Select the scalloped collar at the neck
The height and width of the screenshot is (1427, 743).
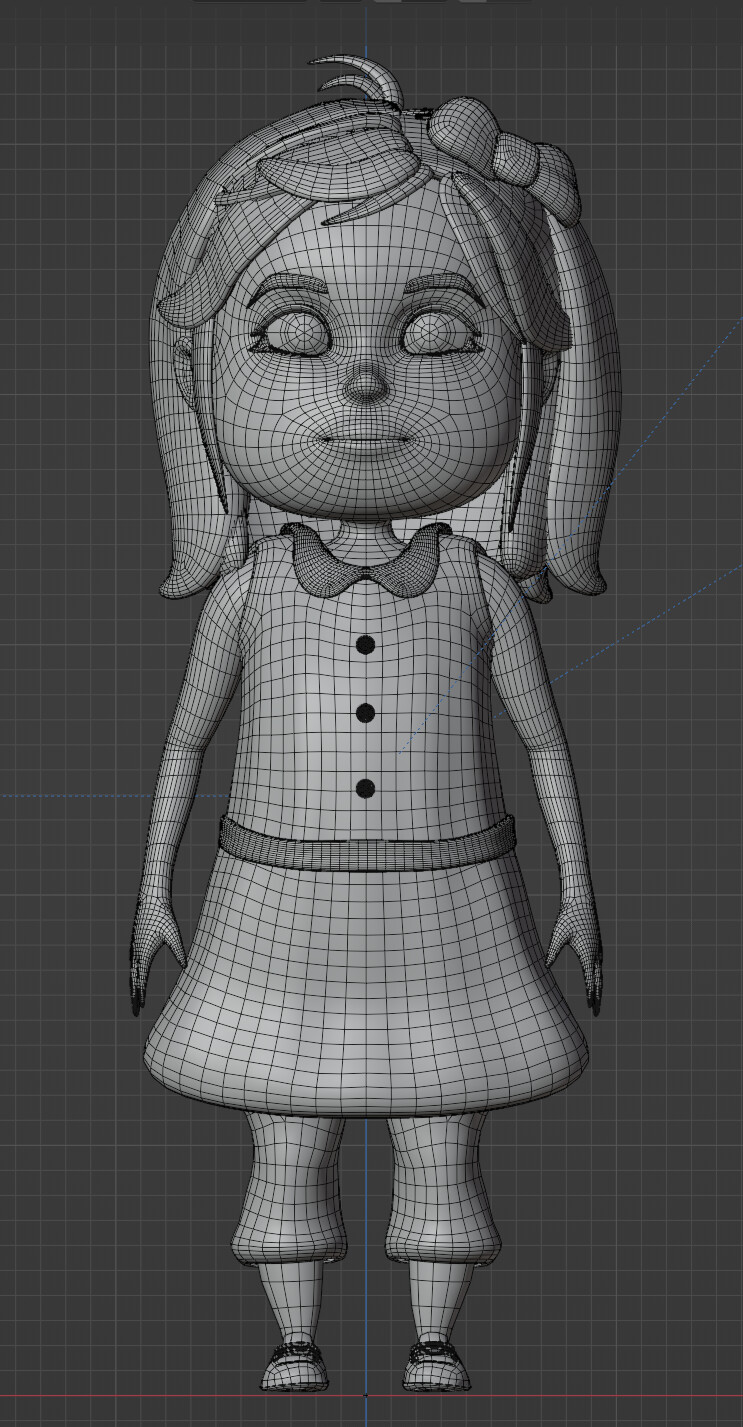[x=365, y=559]
